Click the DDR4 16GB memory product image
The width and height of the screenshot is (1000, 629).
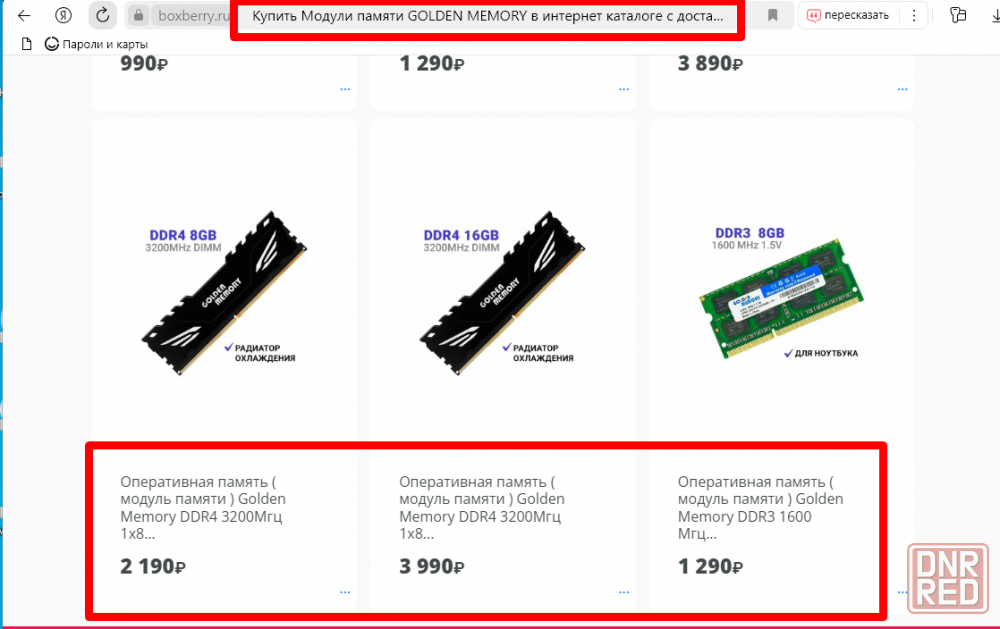[x=503, y=293]
